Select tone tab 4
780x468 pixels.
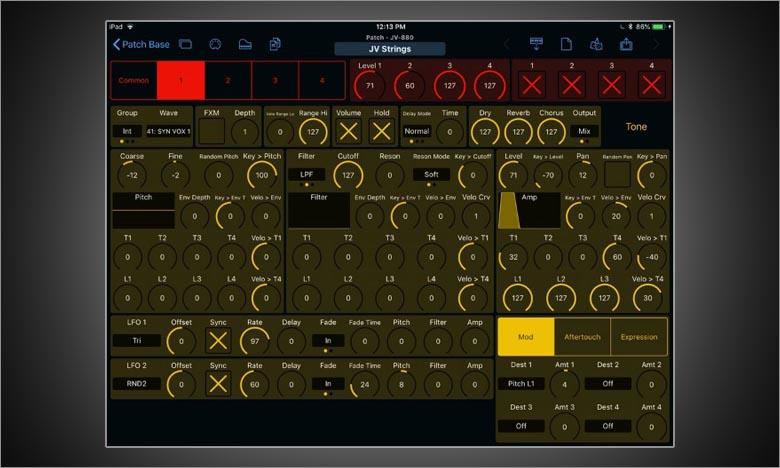click(x=322, y=80)
